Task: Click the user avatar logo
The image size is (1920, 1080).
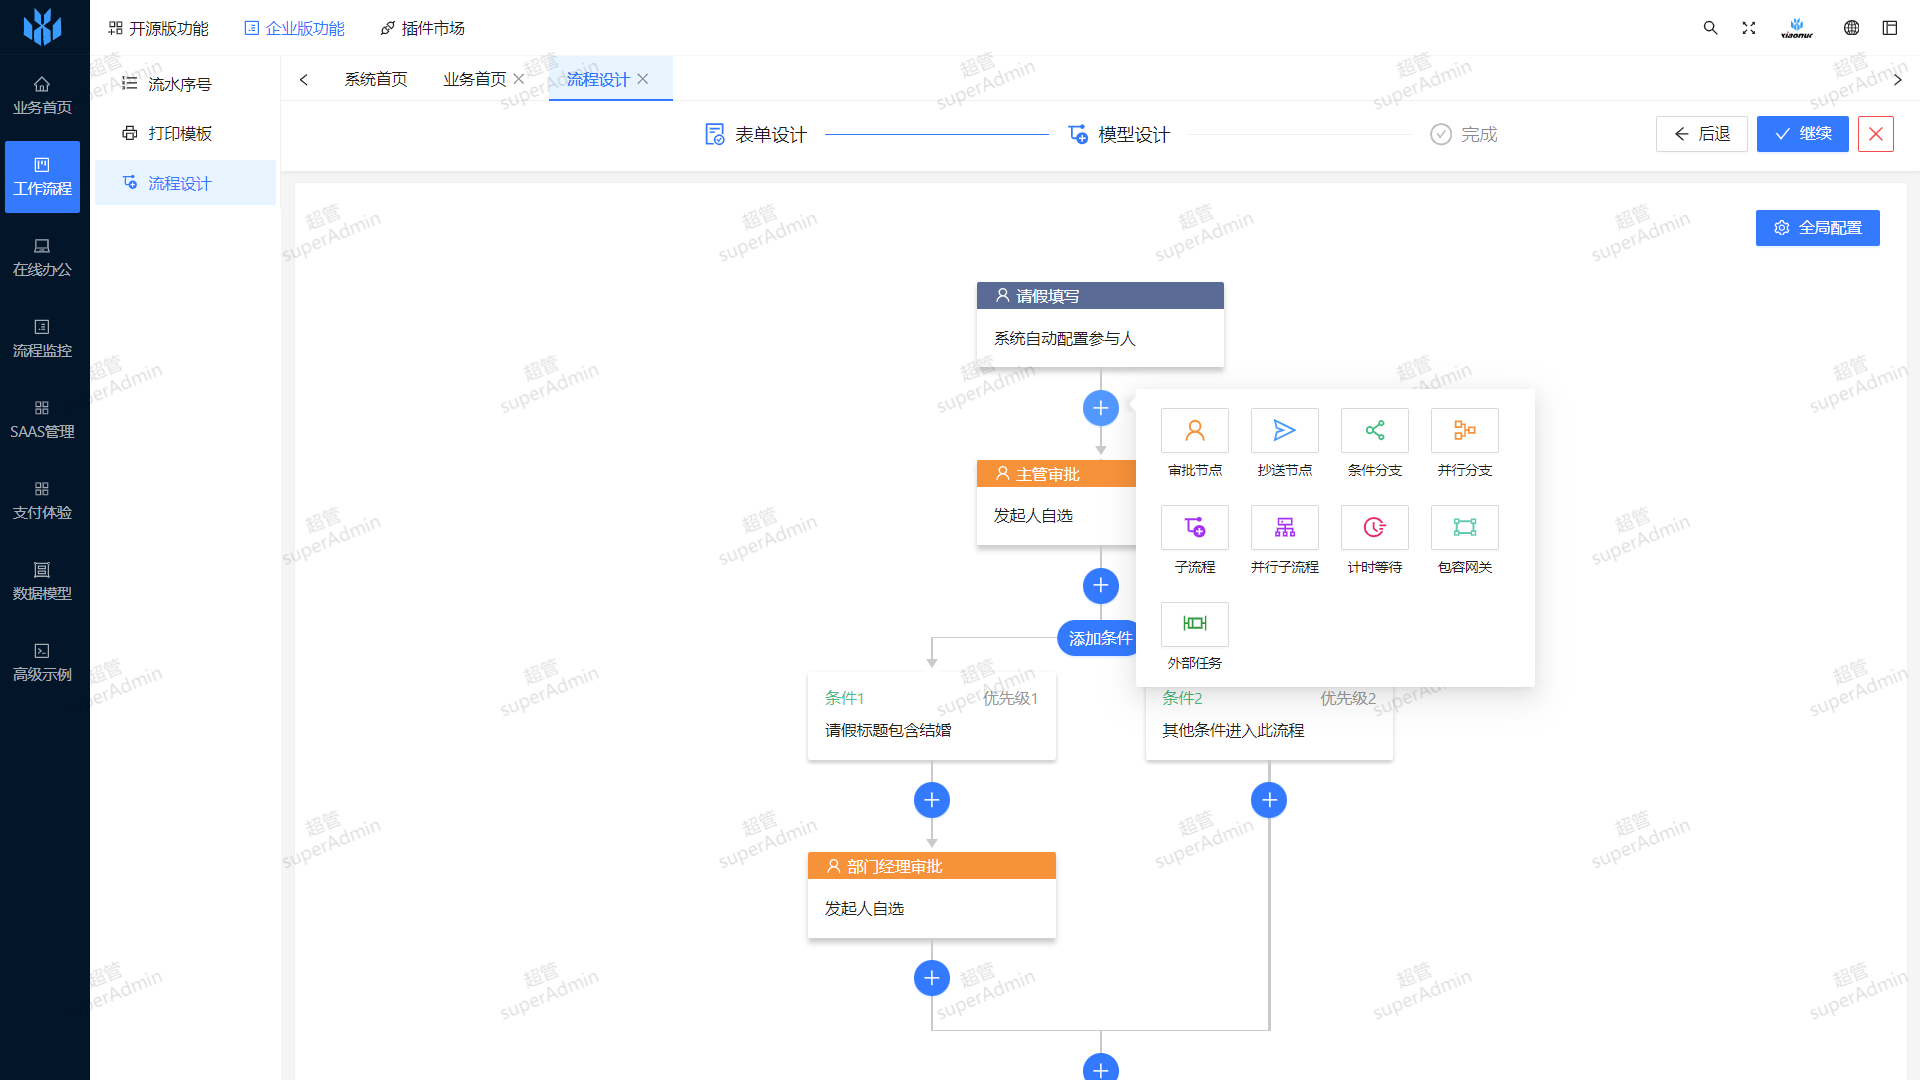Action: [1797, 28]
